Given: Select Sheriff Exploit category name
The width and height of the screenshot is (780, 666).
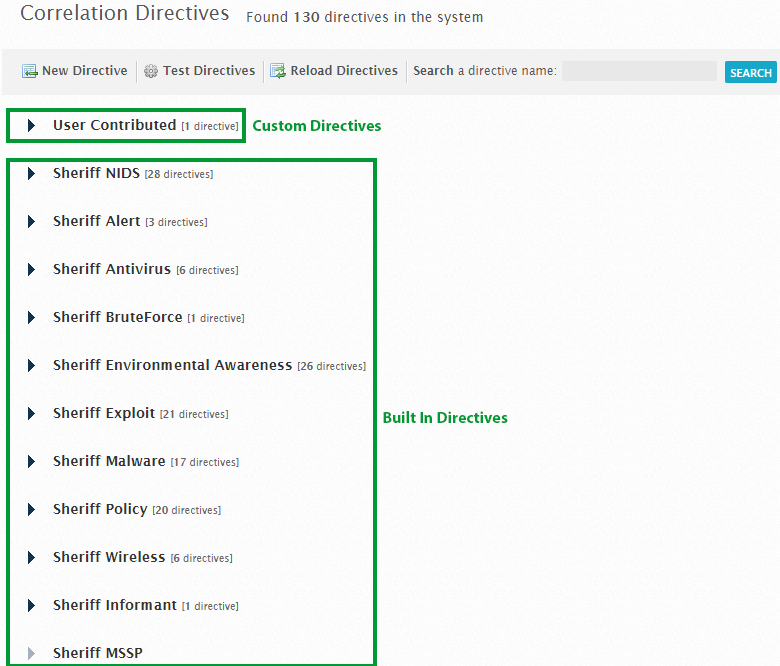Looking at the screenshot, I should tap(104, 413).
